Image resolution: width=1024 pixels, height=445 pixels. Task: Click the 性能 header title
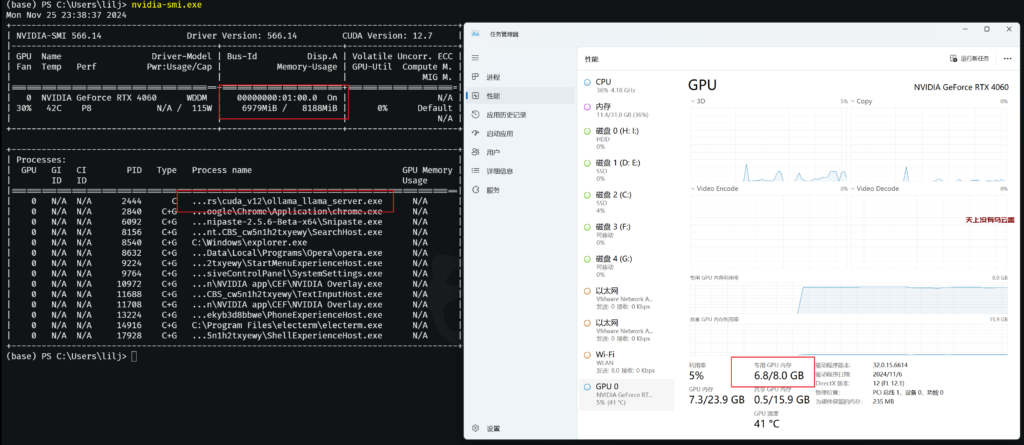point(591,59)
